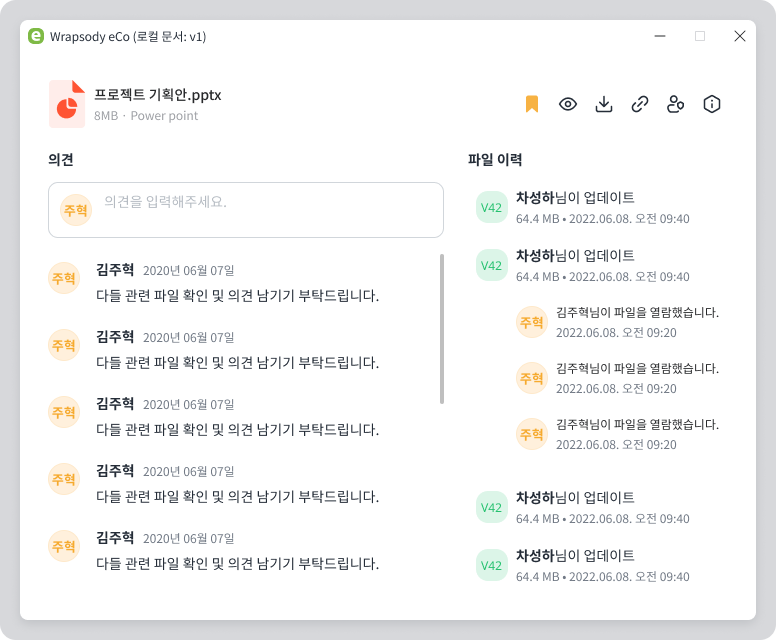Click the disabled maximize window button

click(700, 36)
